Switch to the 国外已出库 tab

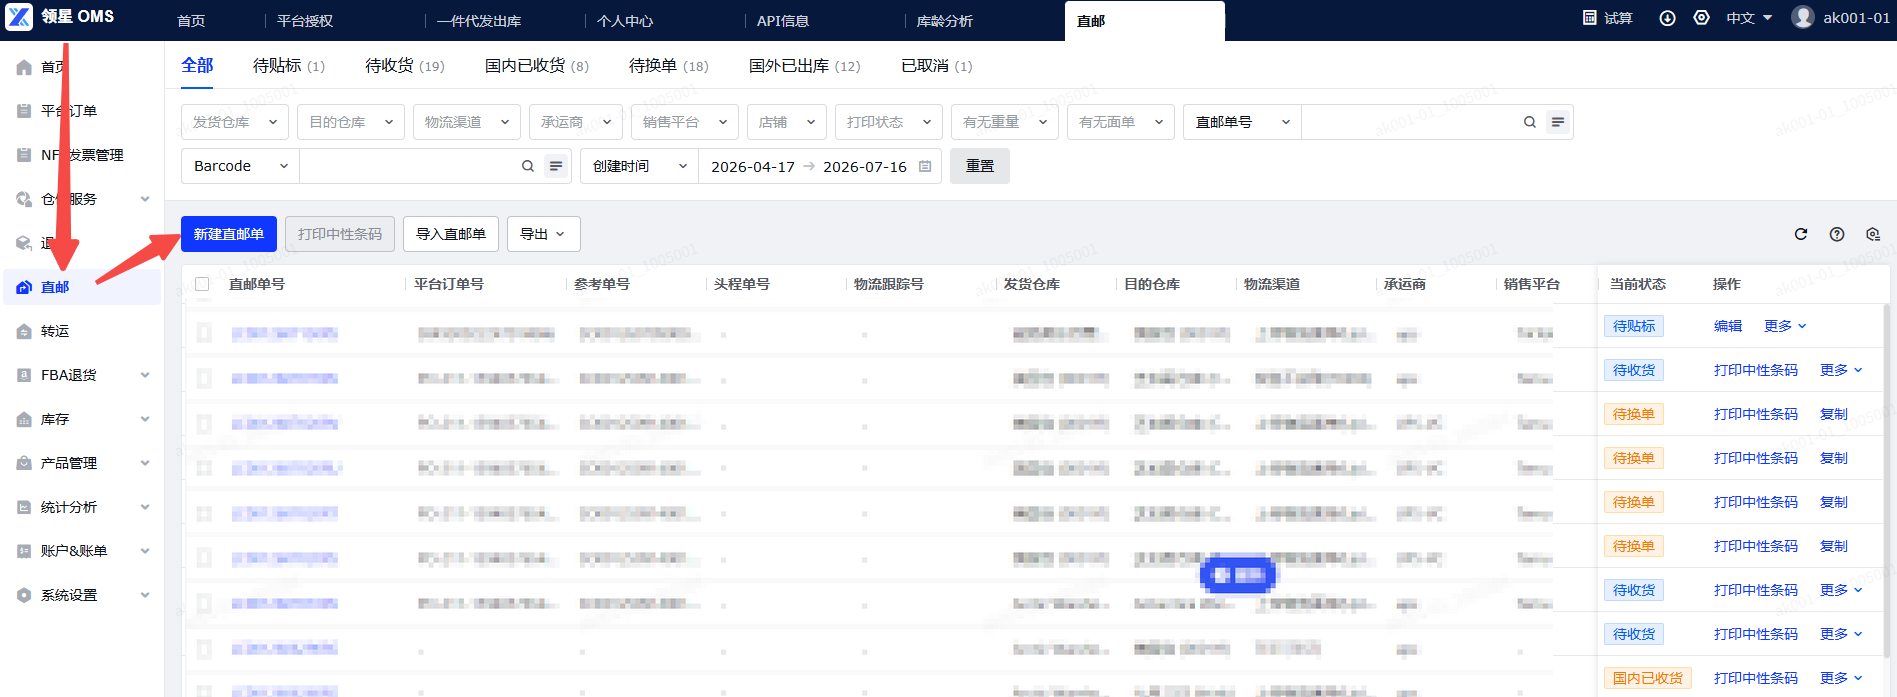pyautogui.click(x=805, y=66)
